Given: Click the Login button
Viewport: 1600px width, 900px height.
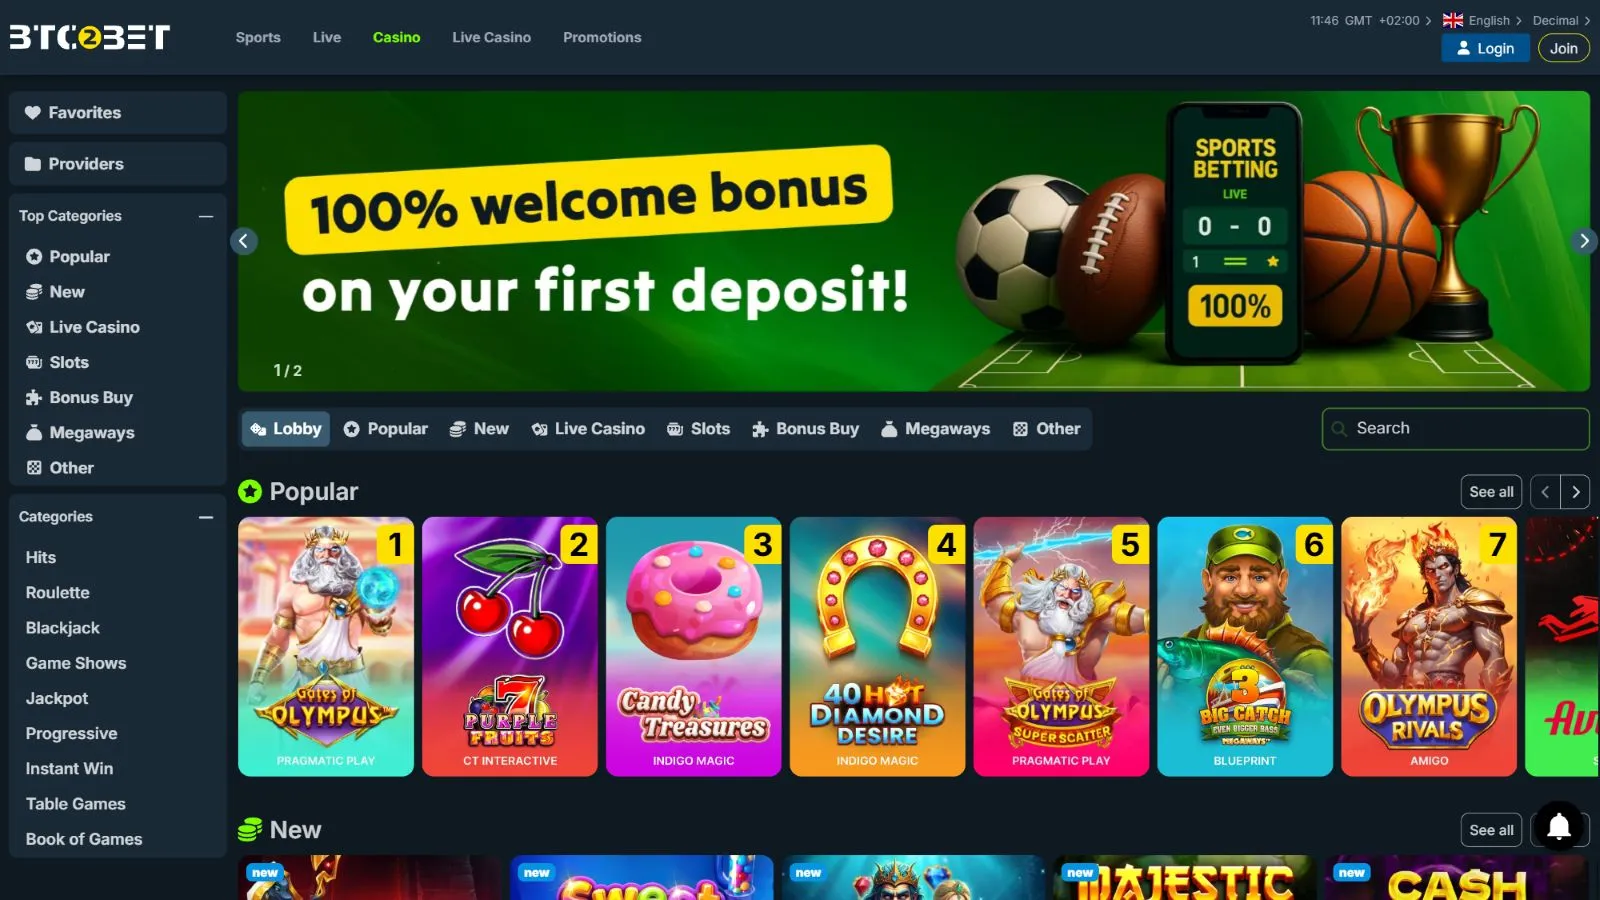Looking at the screenshot, I should (1485, 48).
